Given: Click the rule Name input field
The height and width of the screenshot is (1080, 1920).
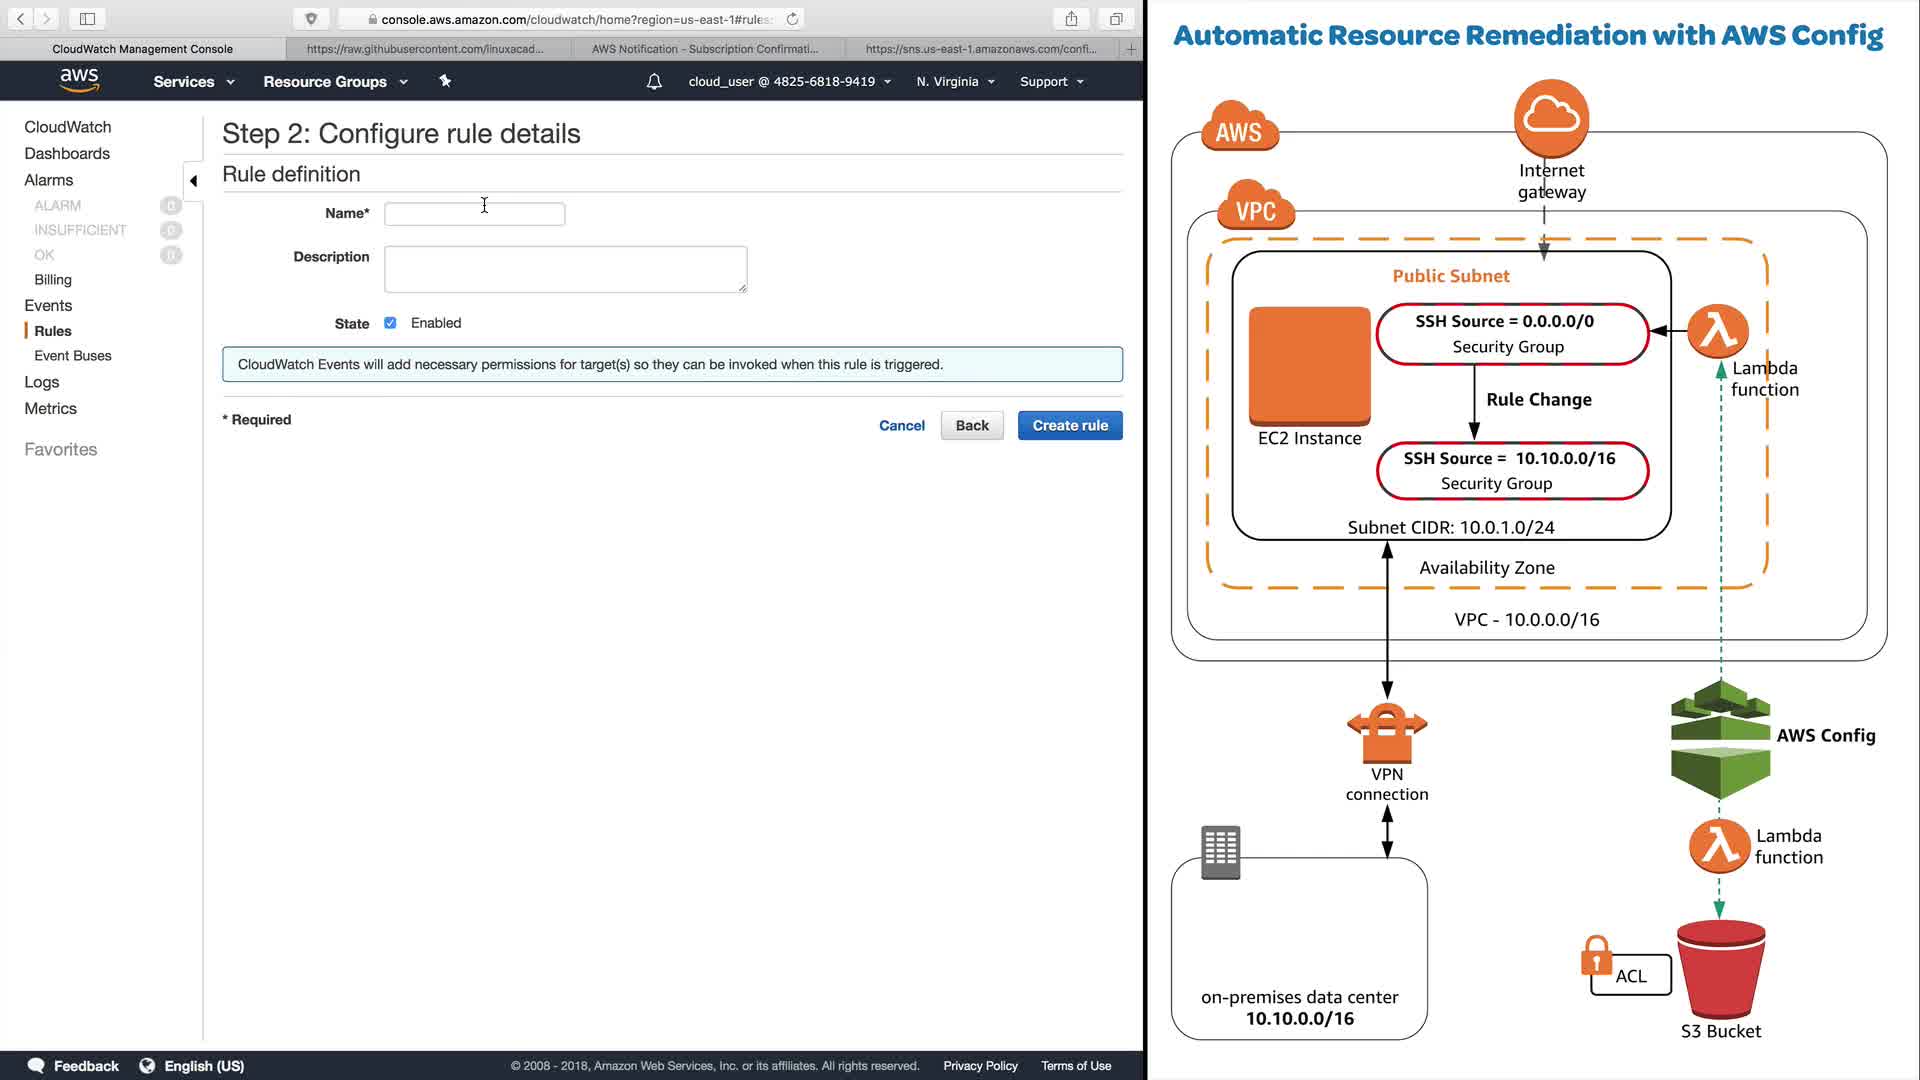Looking at the screenshot, I should coord(474,214).
